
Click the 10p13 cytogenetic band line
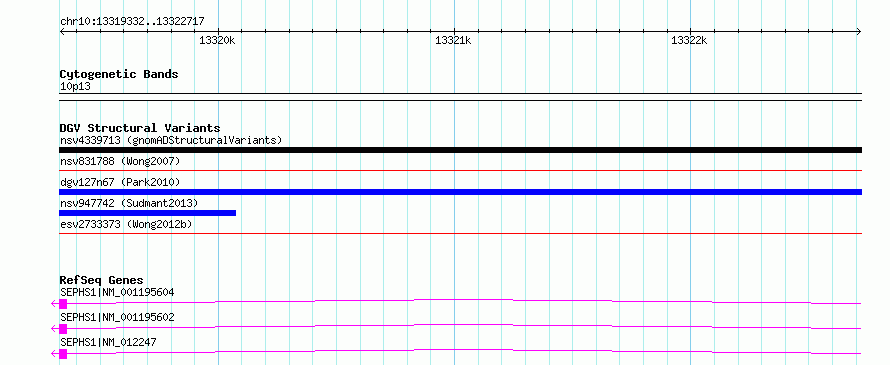[x=460, y=97]
